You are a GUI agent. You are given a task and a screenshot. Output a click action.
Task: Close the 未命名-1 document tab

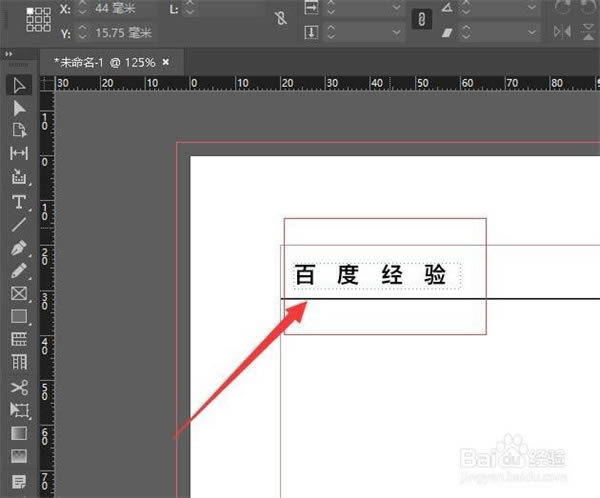click(x=166, y=62)
